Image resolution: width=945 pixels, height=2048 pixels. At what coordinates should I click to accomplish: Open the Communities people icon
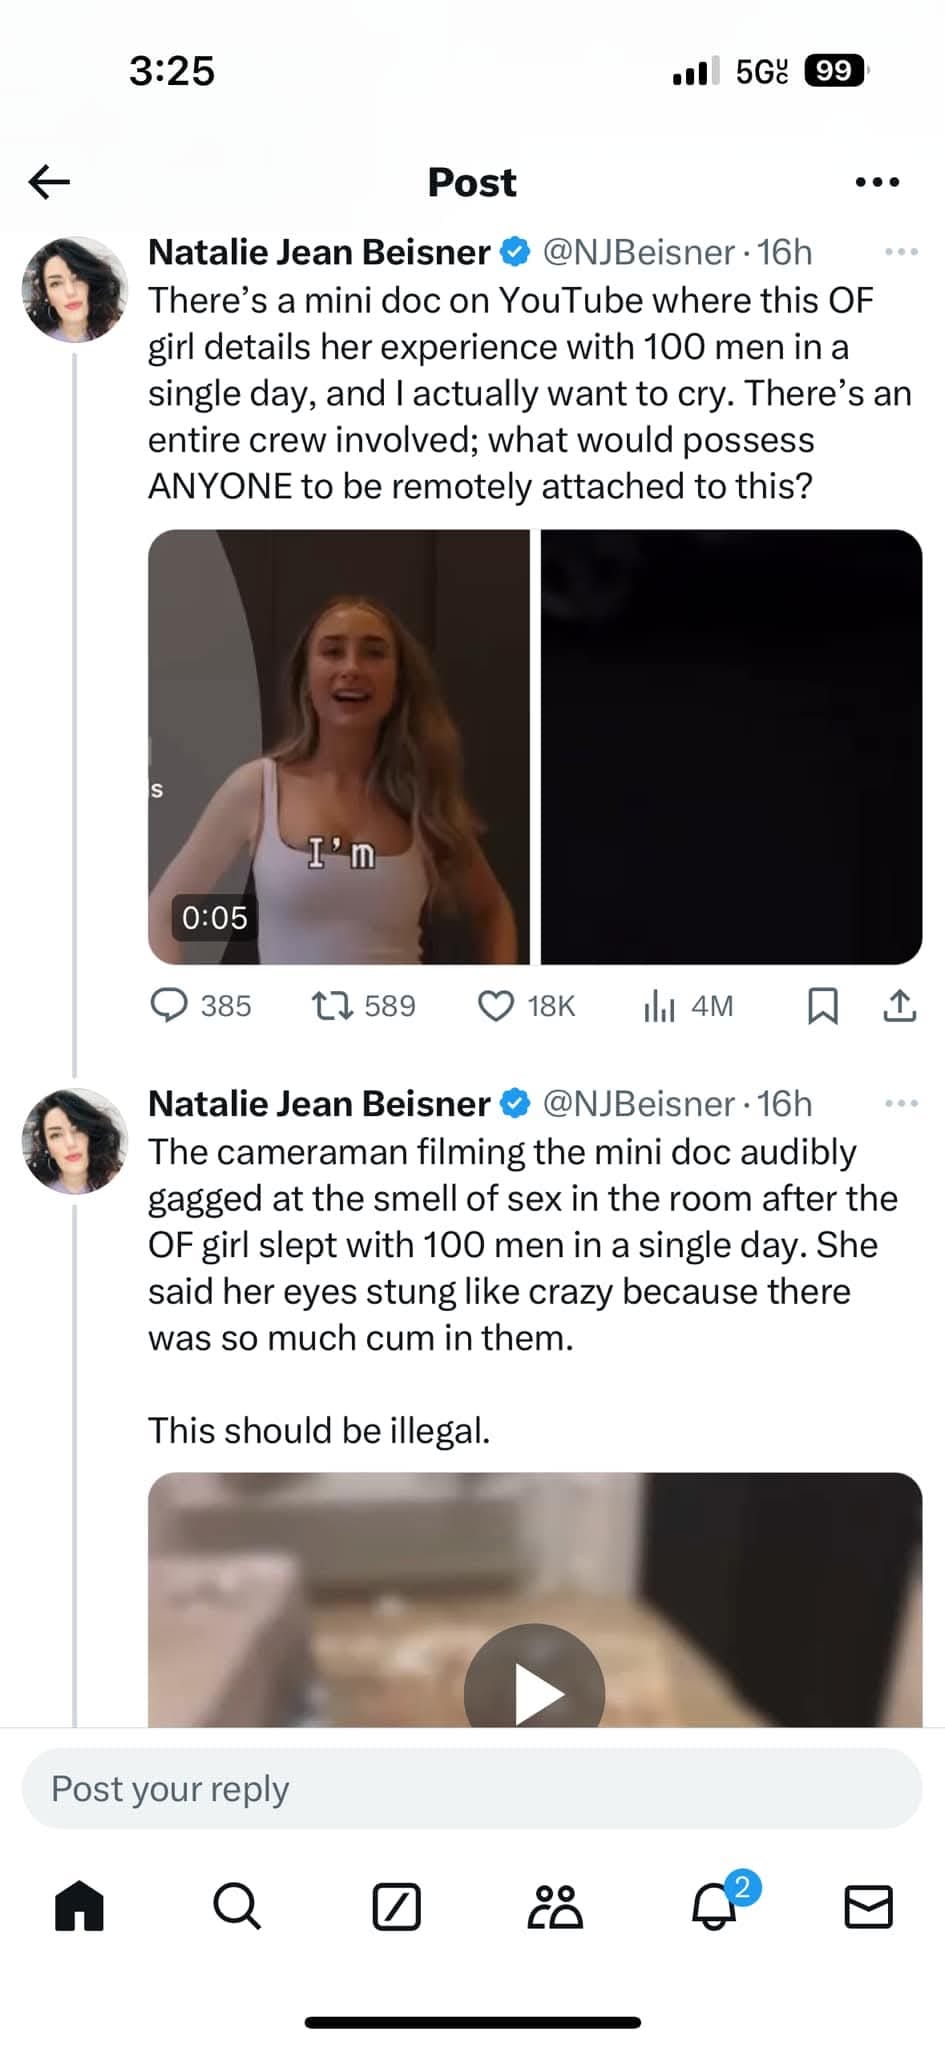(x=554, y=1906)
